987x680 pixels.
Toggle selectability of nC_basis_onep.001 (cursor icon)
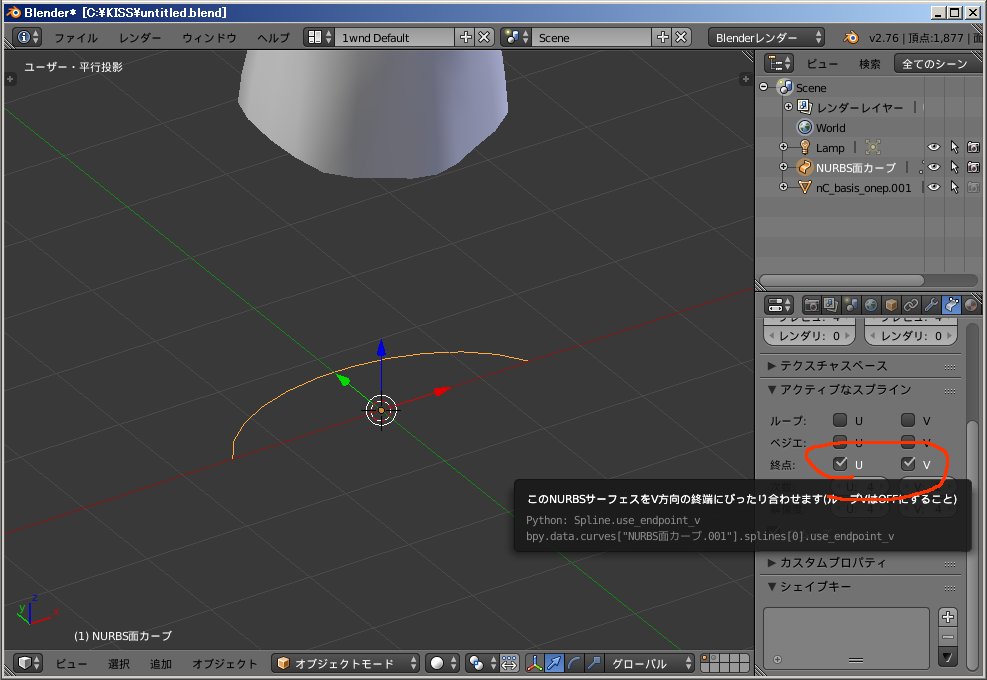[x=954, y=188]
